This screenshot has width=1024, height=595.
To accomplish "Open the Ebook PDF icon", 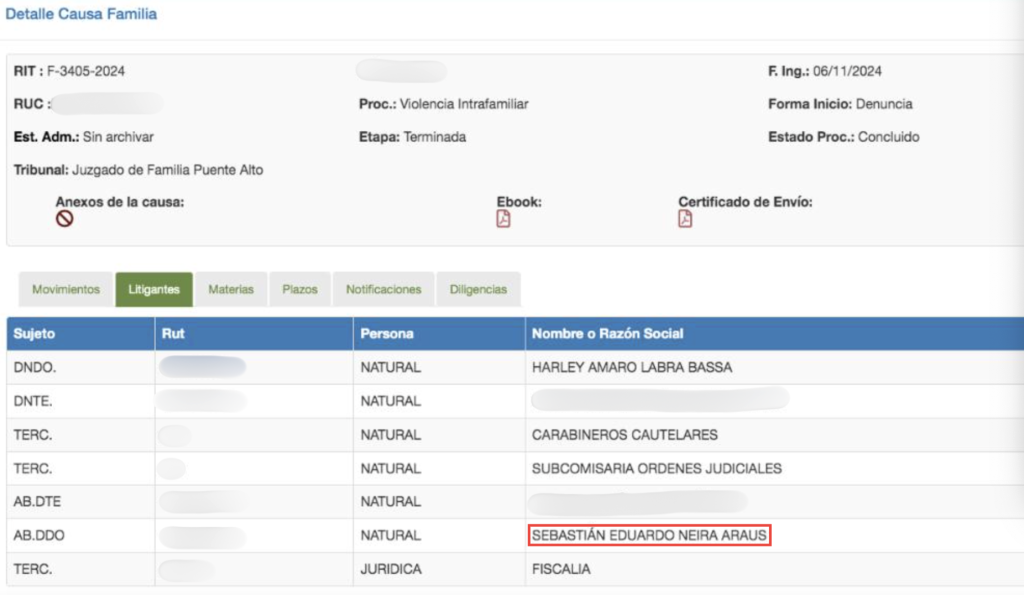I will [x=503, y=219].
